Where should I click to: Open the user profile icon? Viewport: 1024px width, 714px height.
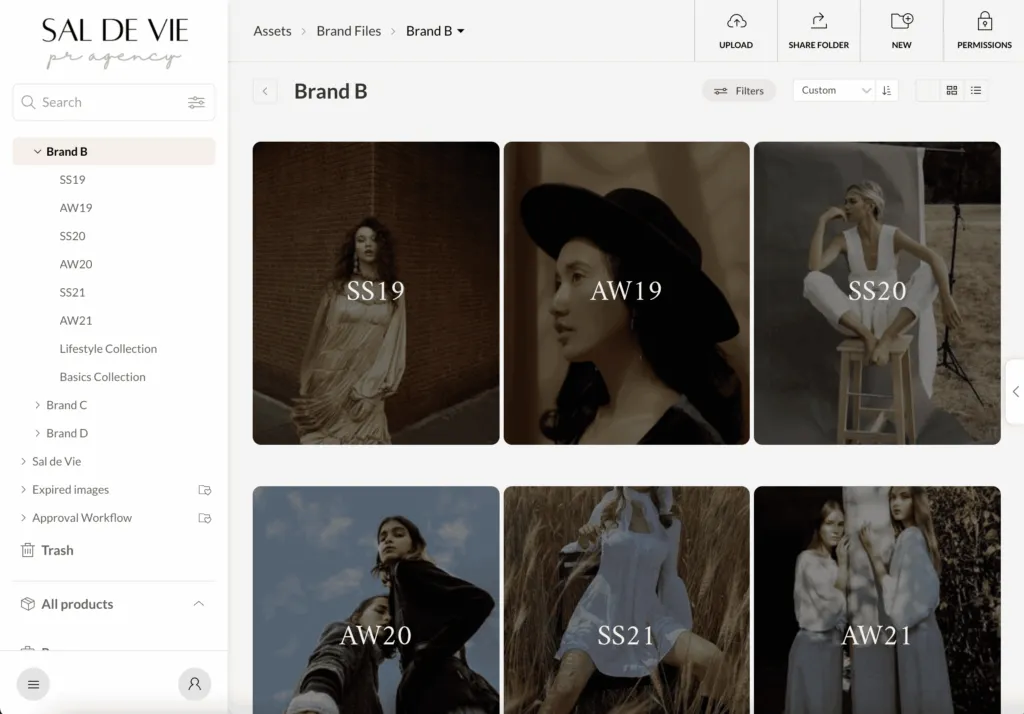[x=195, y=684]
